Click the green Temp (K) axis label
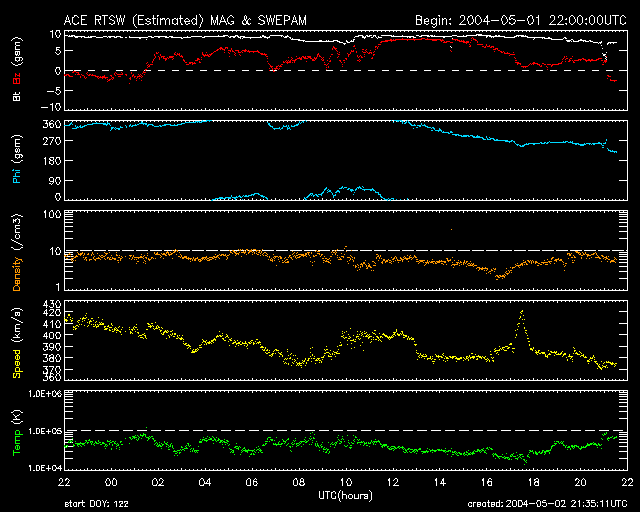This screenshot has width=640, height=512. pyautogui.click(x=17, y=433)
